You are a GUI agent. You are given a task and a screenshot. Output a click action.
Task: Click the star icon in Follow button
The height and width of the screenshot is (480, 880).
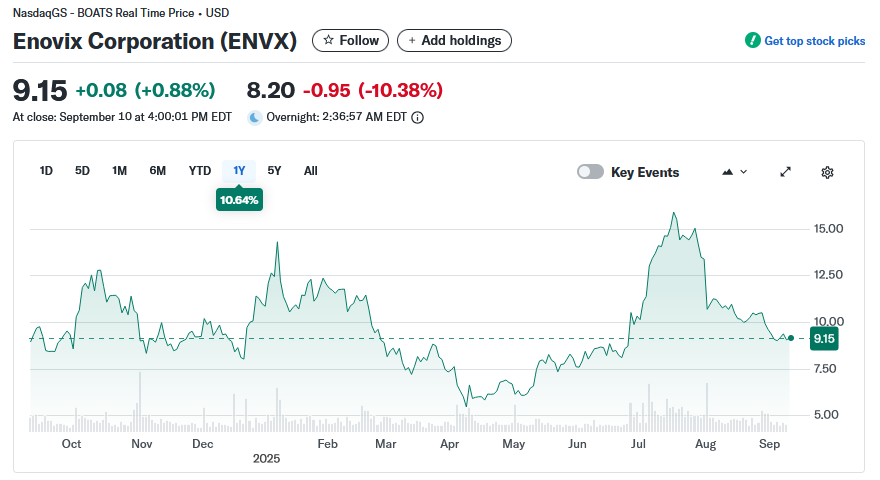point(327,41)
